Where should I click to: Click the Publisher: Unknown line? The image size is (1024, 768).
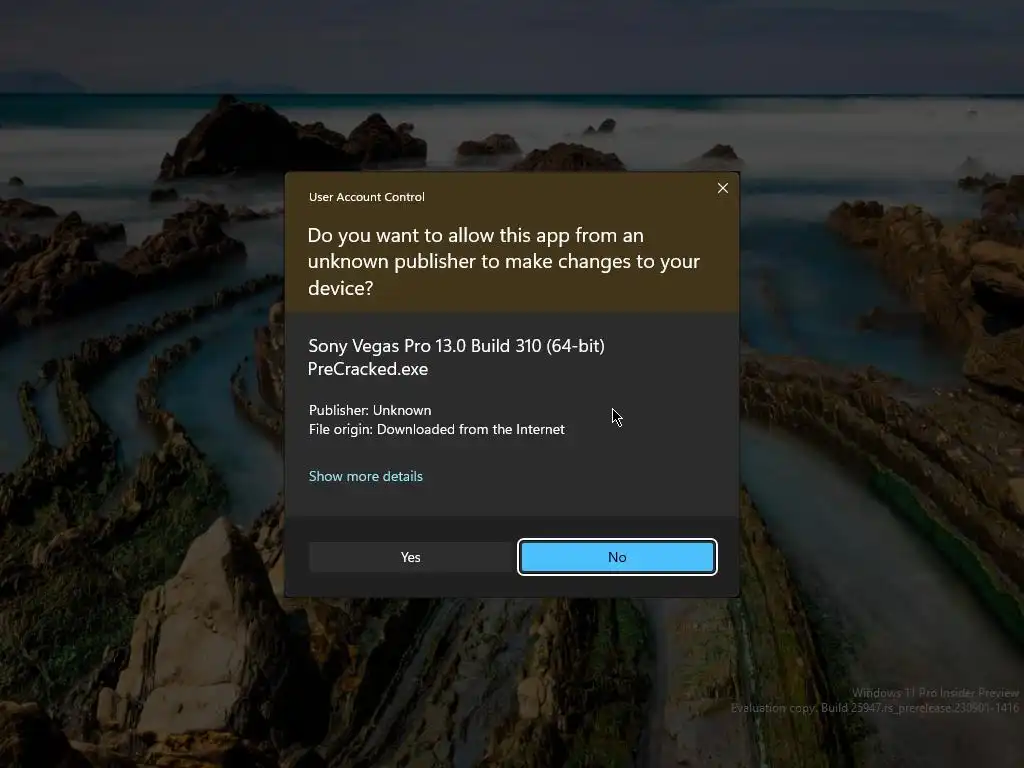(370, 410)
